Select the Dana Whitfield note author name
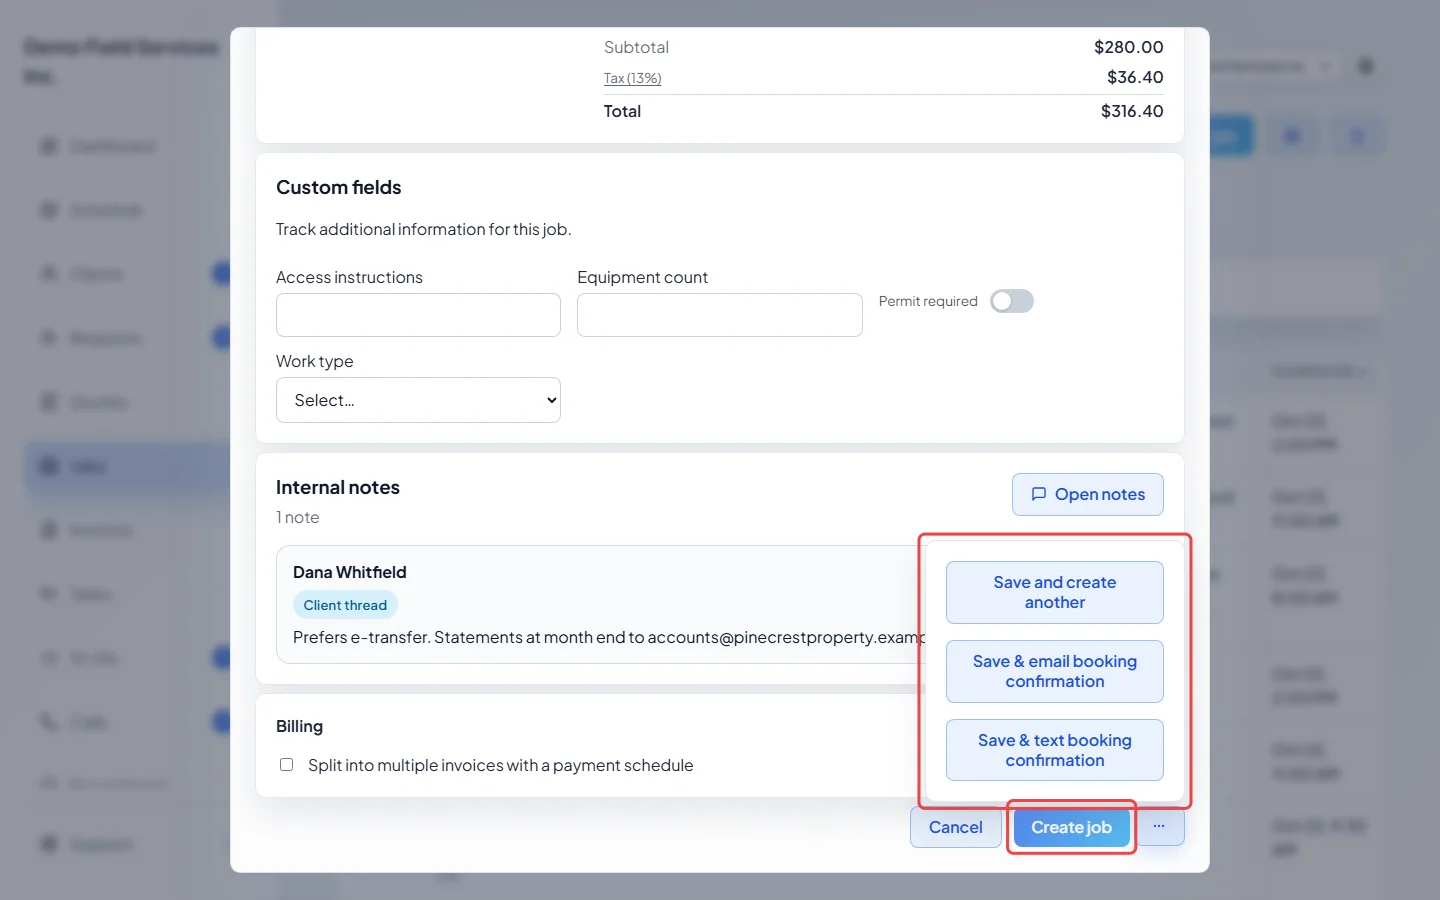 pyautogui.click(x=350, y=572)
